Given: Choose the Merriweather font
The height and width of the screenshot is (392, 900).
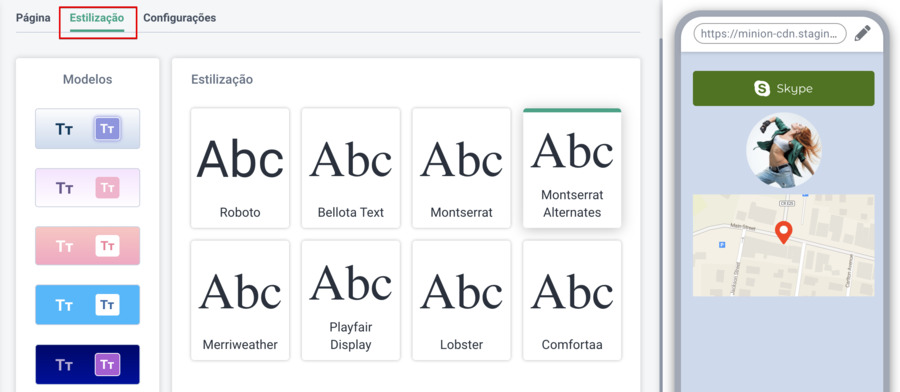Looking at the screenshot, I should [x=240, y=300].
